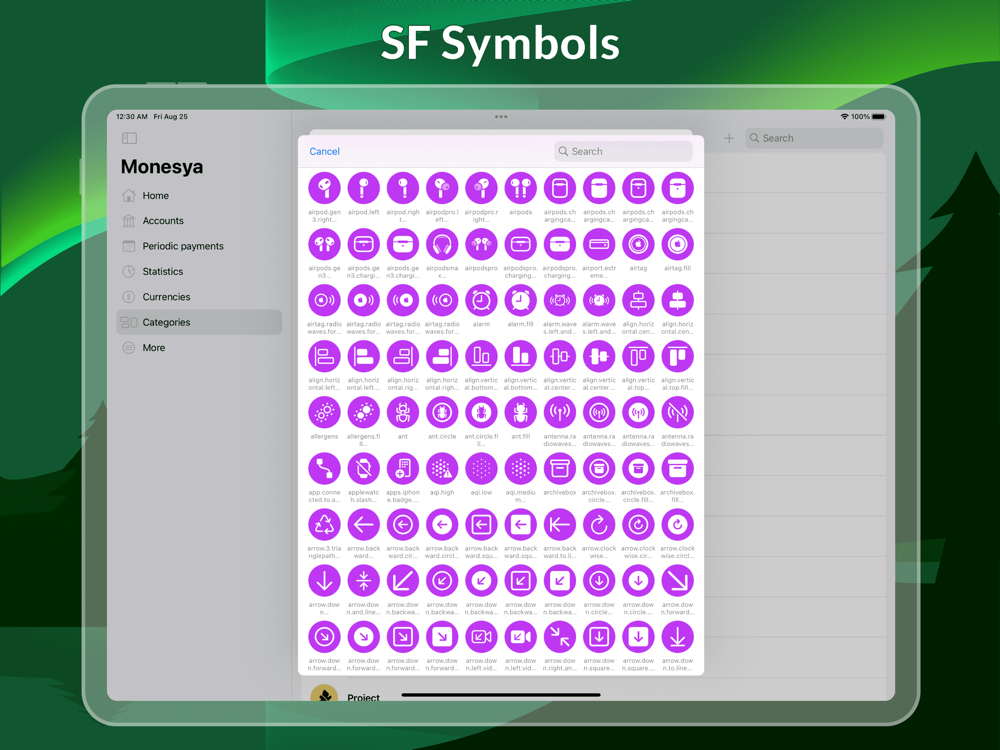Select the airpods symbol
The height and width of the screenshot is (750, 1000).
pyautogui.click(x=520, y=188)
